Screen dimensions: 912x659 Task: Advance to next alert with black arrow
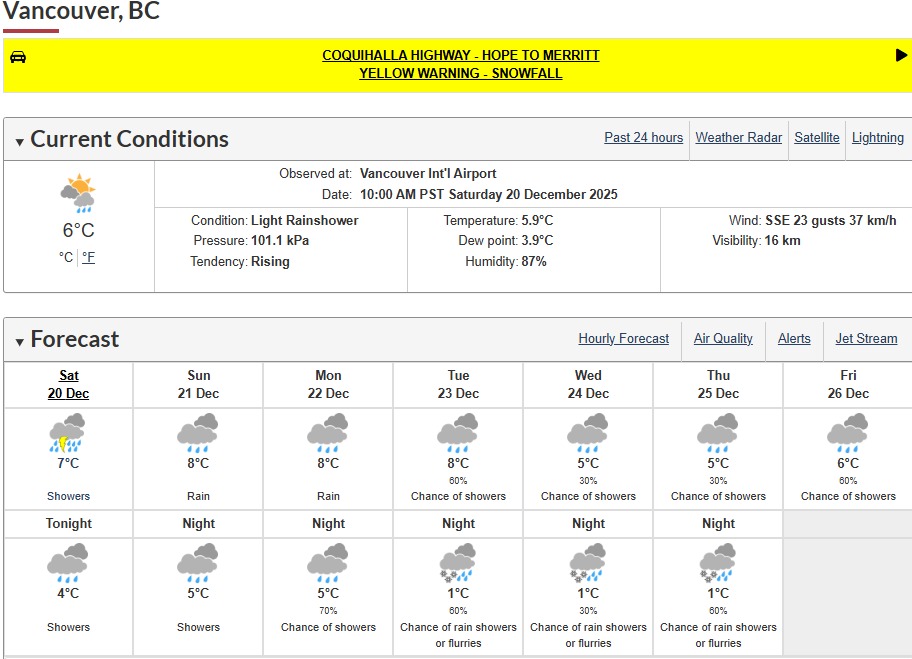901,56
